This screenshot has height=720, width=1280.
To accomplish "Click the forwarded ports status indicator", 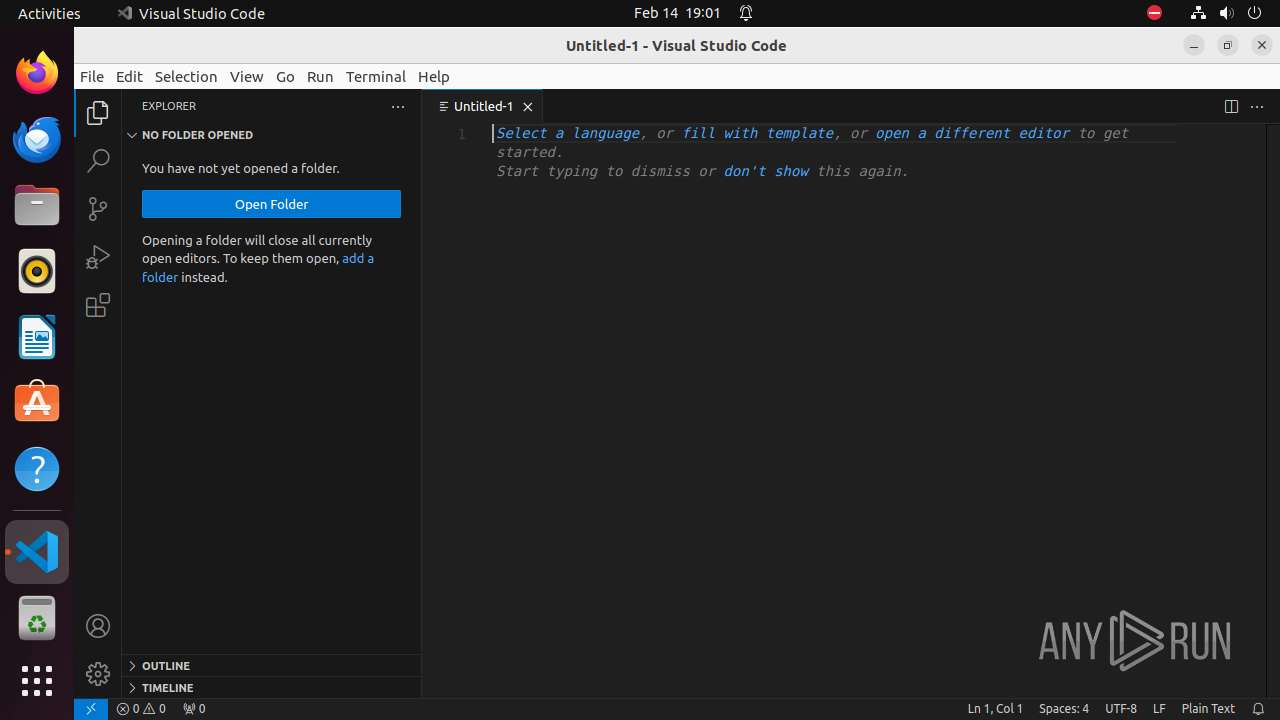I will (194, 708).
